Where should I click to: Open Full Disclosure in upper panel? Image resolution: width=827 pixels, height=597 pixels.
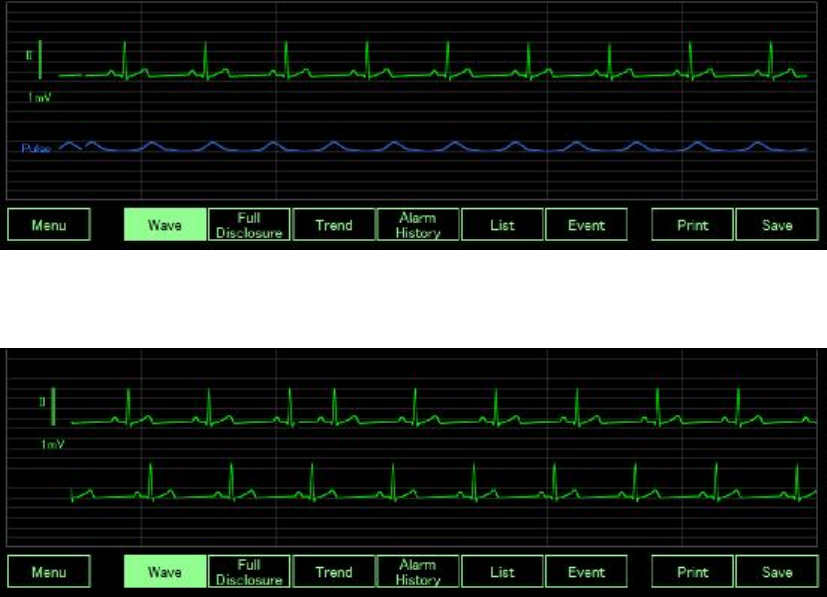[x=249, y=225]
